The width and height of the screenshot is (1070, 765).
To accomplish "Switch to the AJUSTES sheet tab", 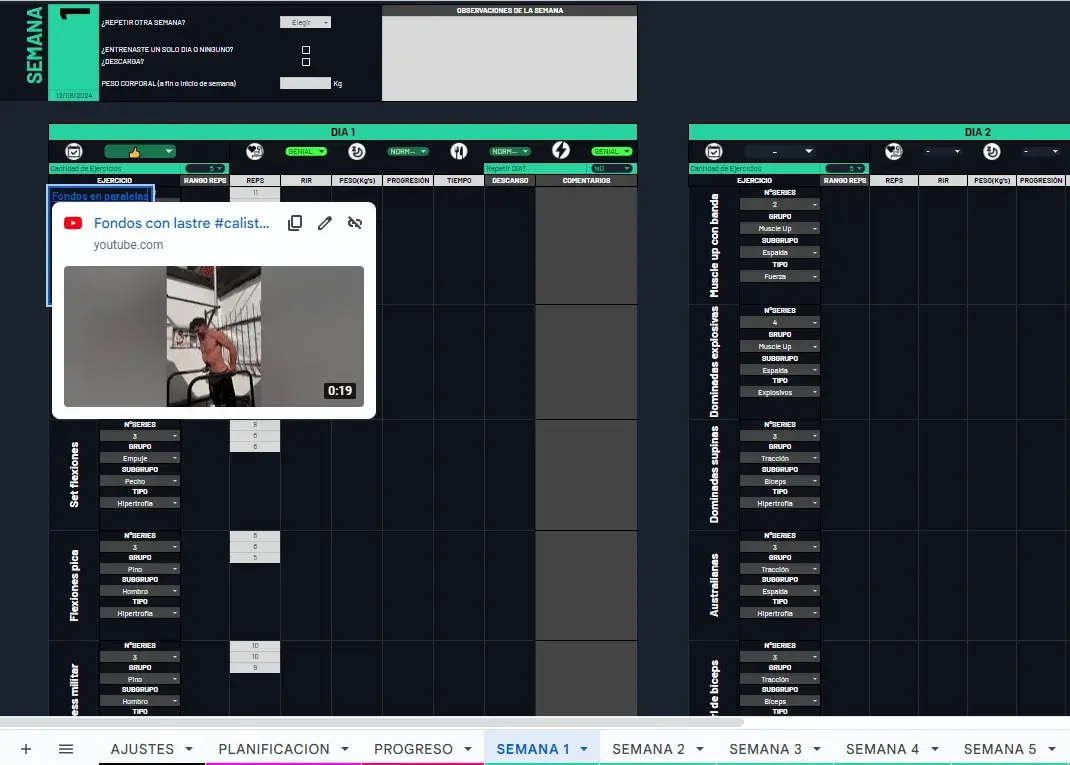I will 142,749.
